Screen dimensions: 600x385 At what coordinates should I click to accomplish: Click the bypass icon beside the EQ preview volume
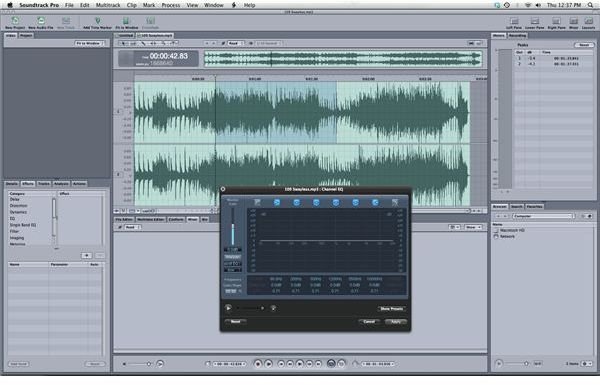273,308
